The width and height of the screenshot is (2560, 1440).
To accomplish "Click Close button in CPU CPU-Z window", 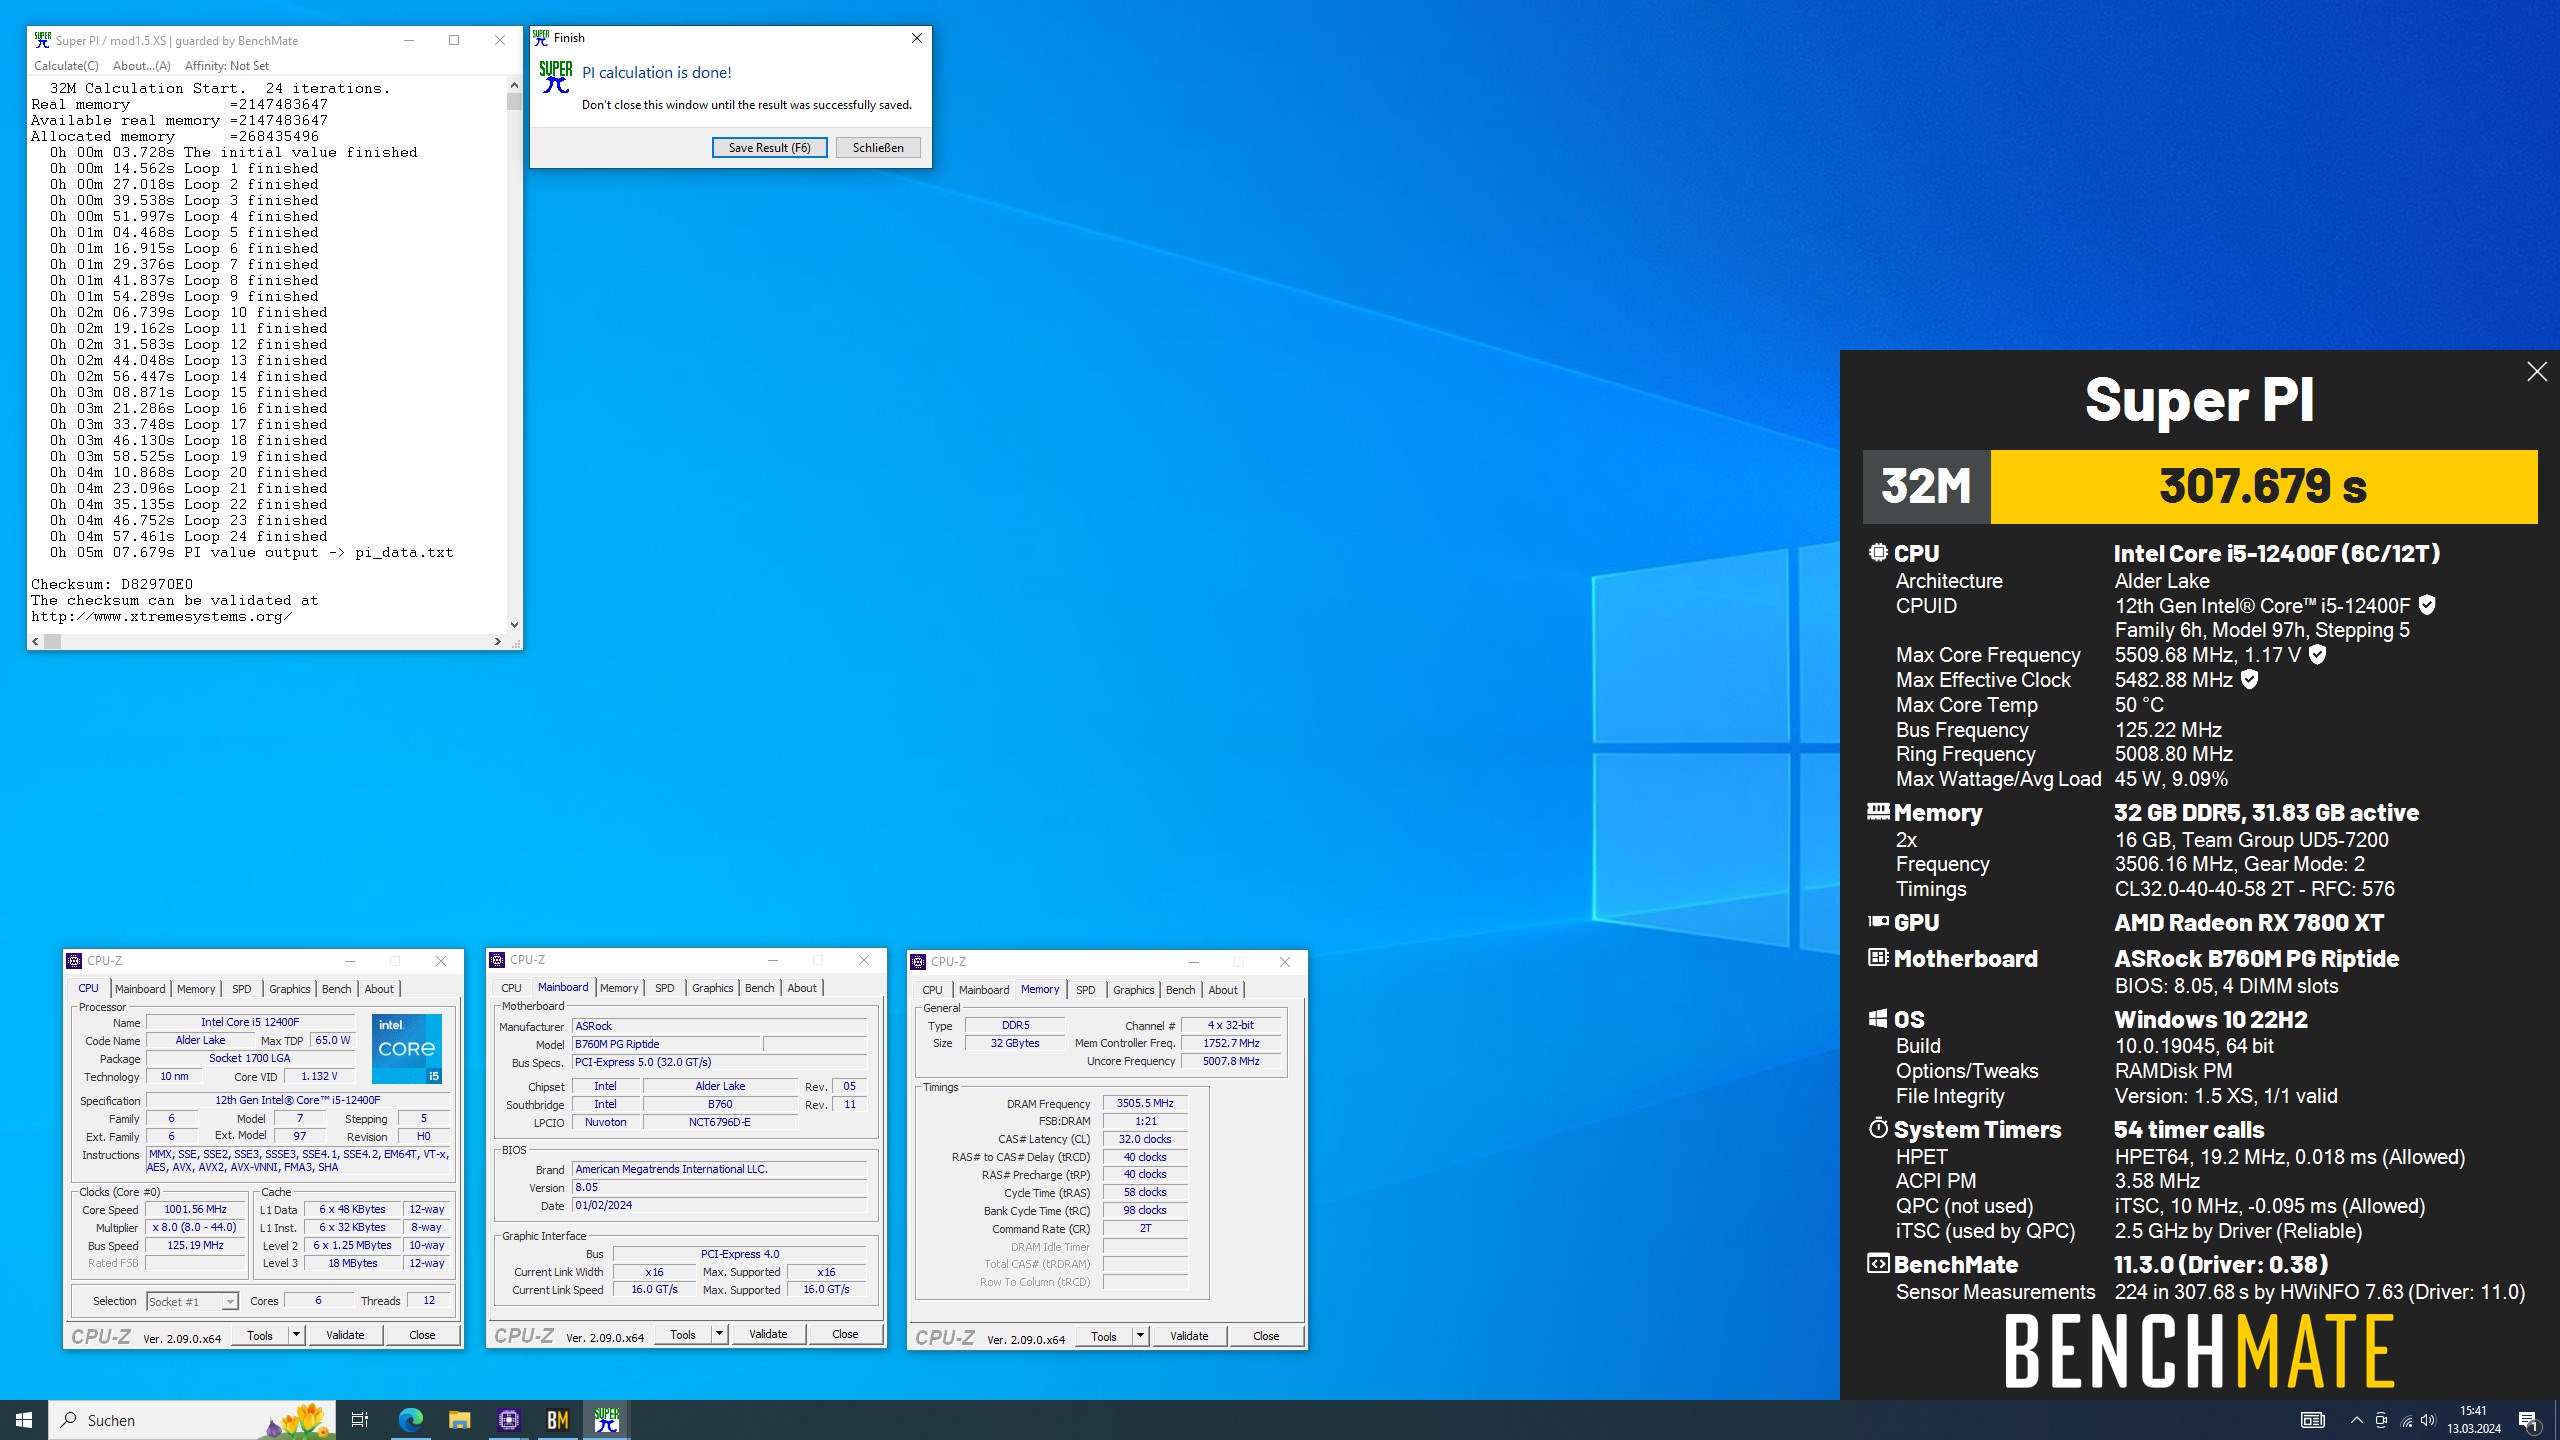I will click(422, 1335).
